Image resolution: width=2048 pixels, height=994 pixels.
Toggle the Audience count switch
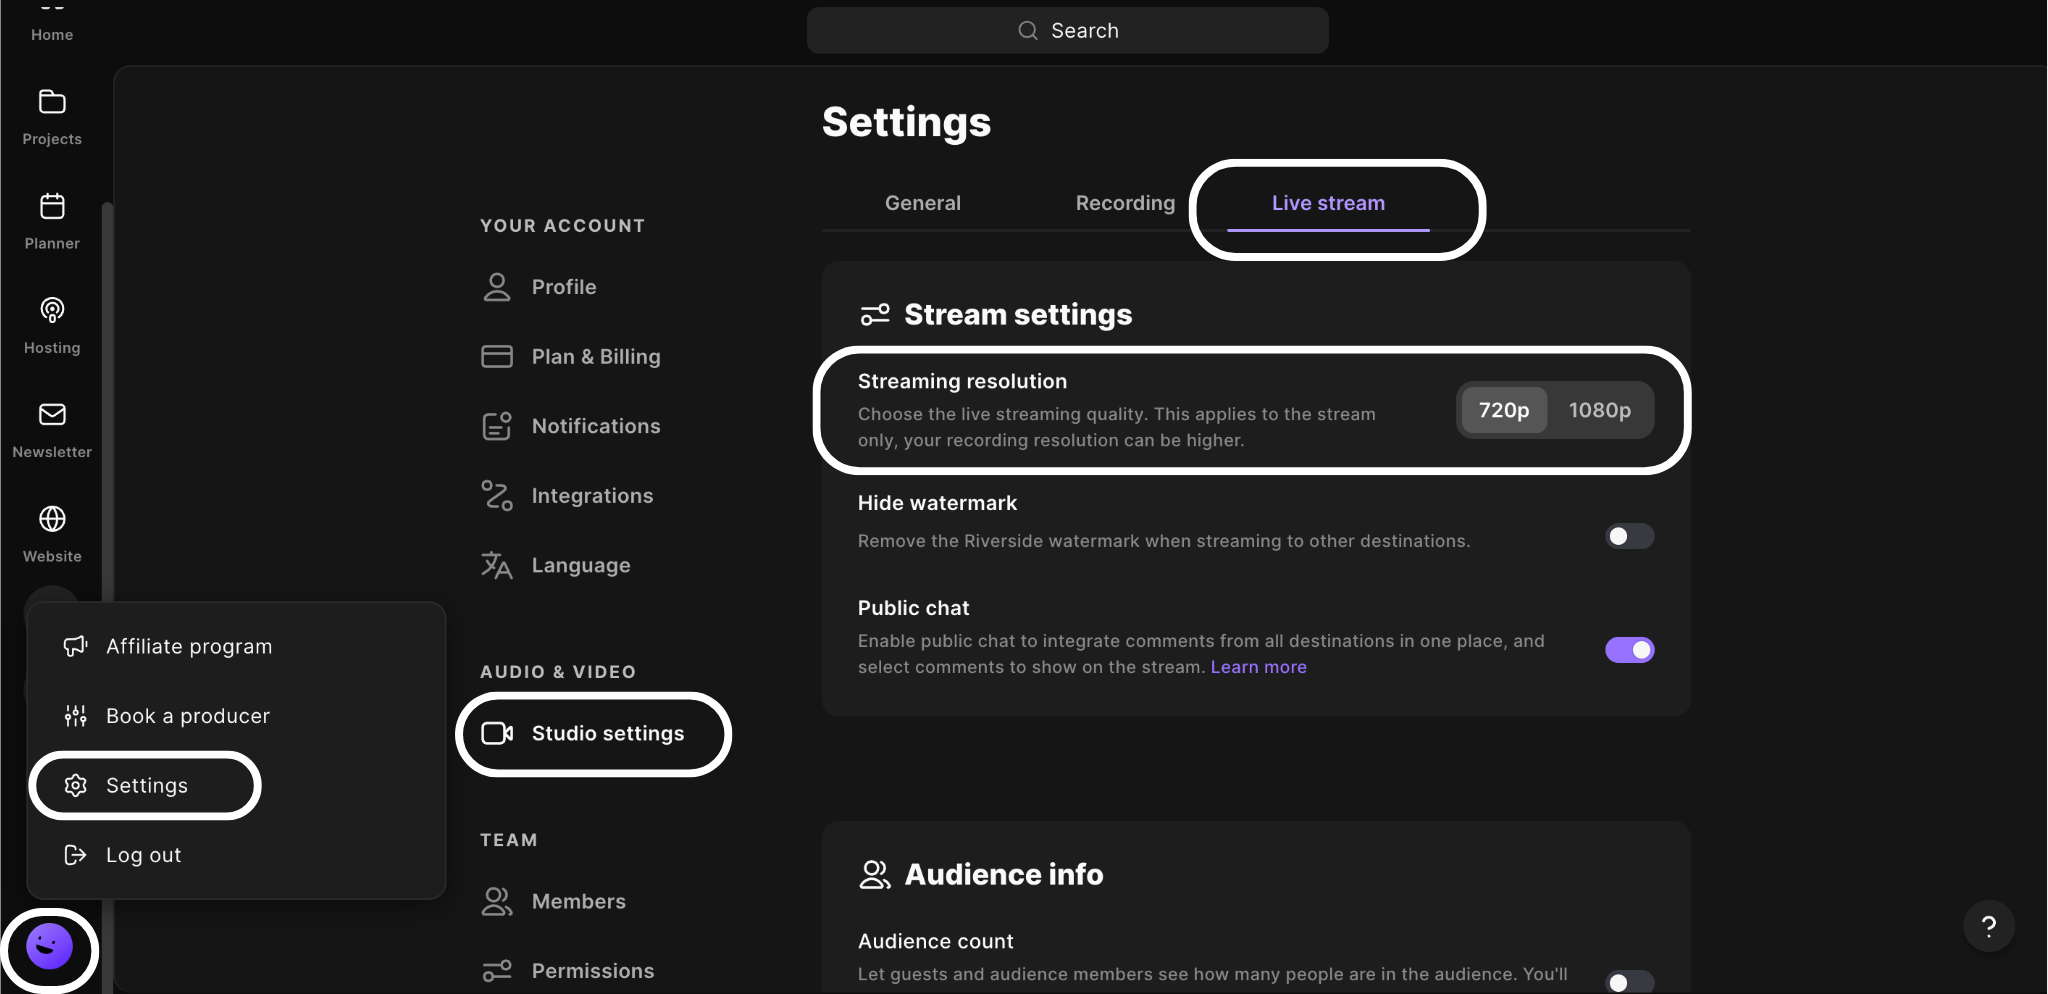click(1630, 982)
